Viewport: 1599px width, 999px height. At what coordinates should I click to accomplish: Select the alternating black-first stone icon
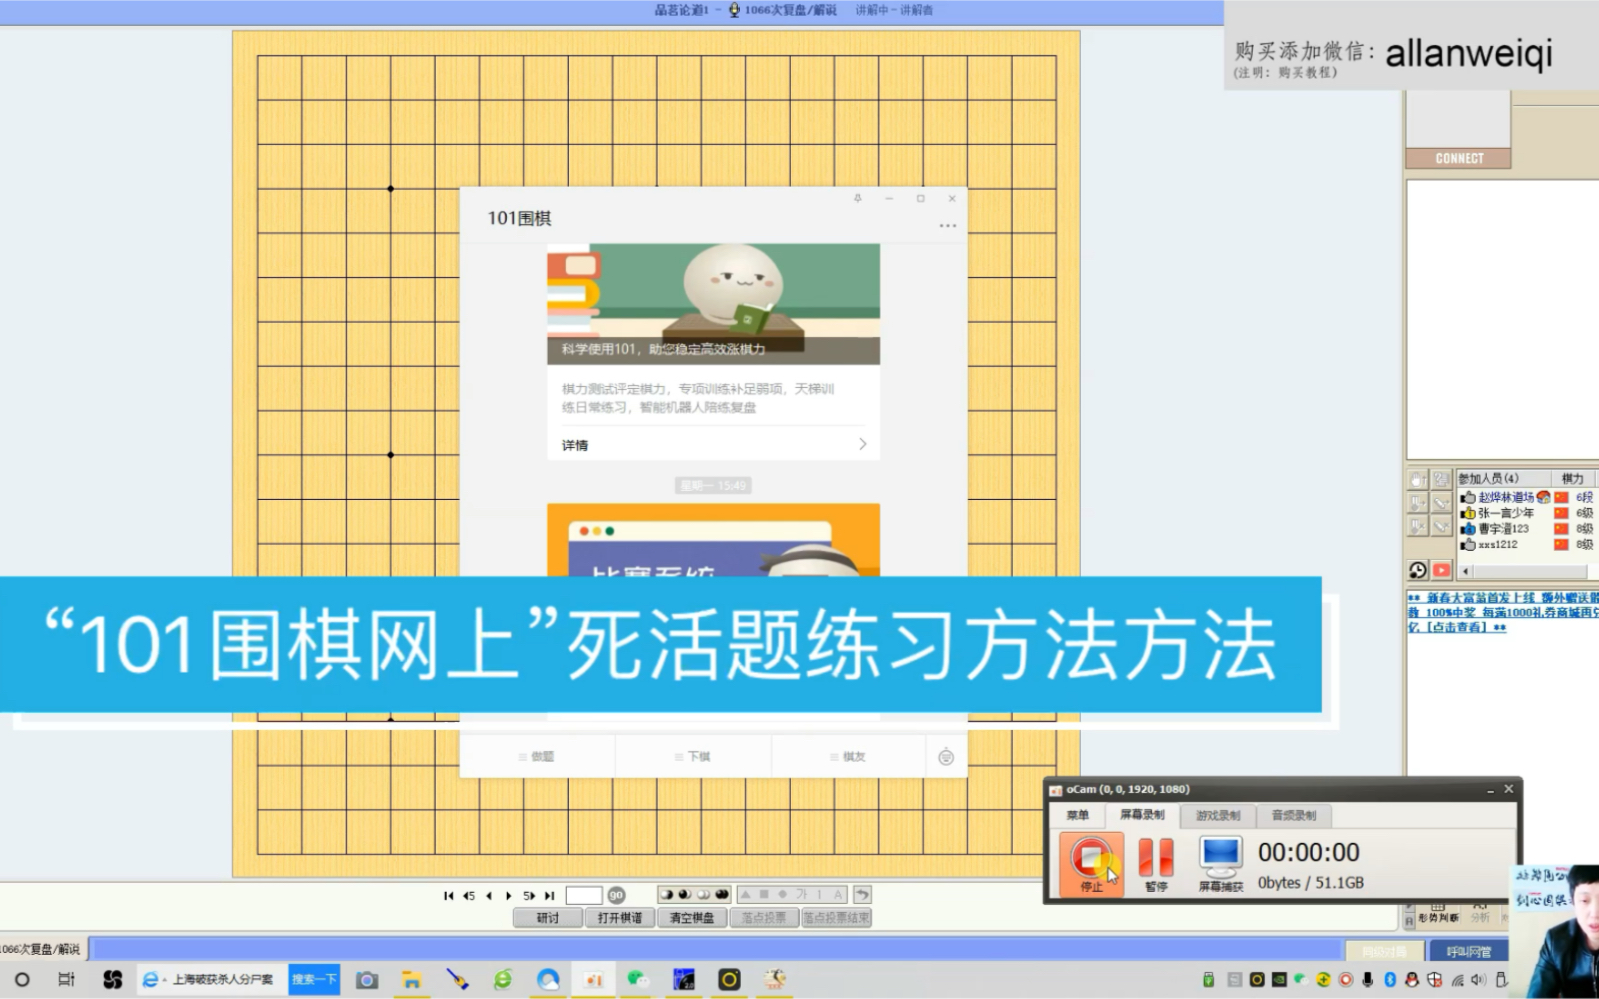click(666, 894)
